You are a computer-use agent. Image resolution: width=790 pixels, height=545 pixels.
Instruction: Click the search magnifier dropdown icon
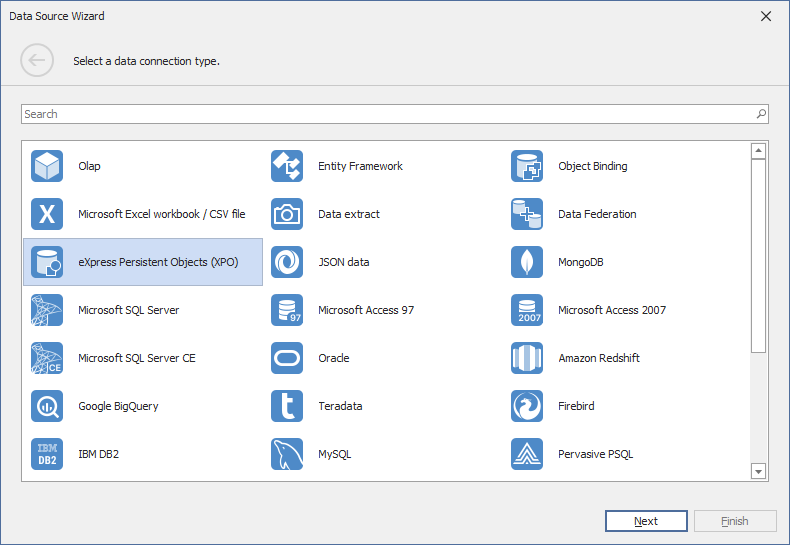click(x=761, y=114)
